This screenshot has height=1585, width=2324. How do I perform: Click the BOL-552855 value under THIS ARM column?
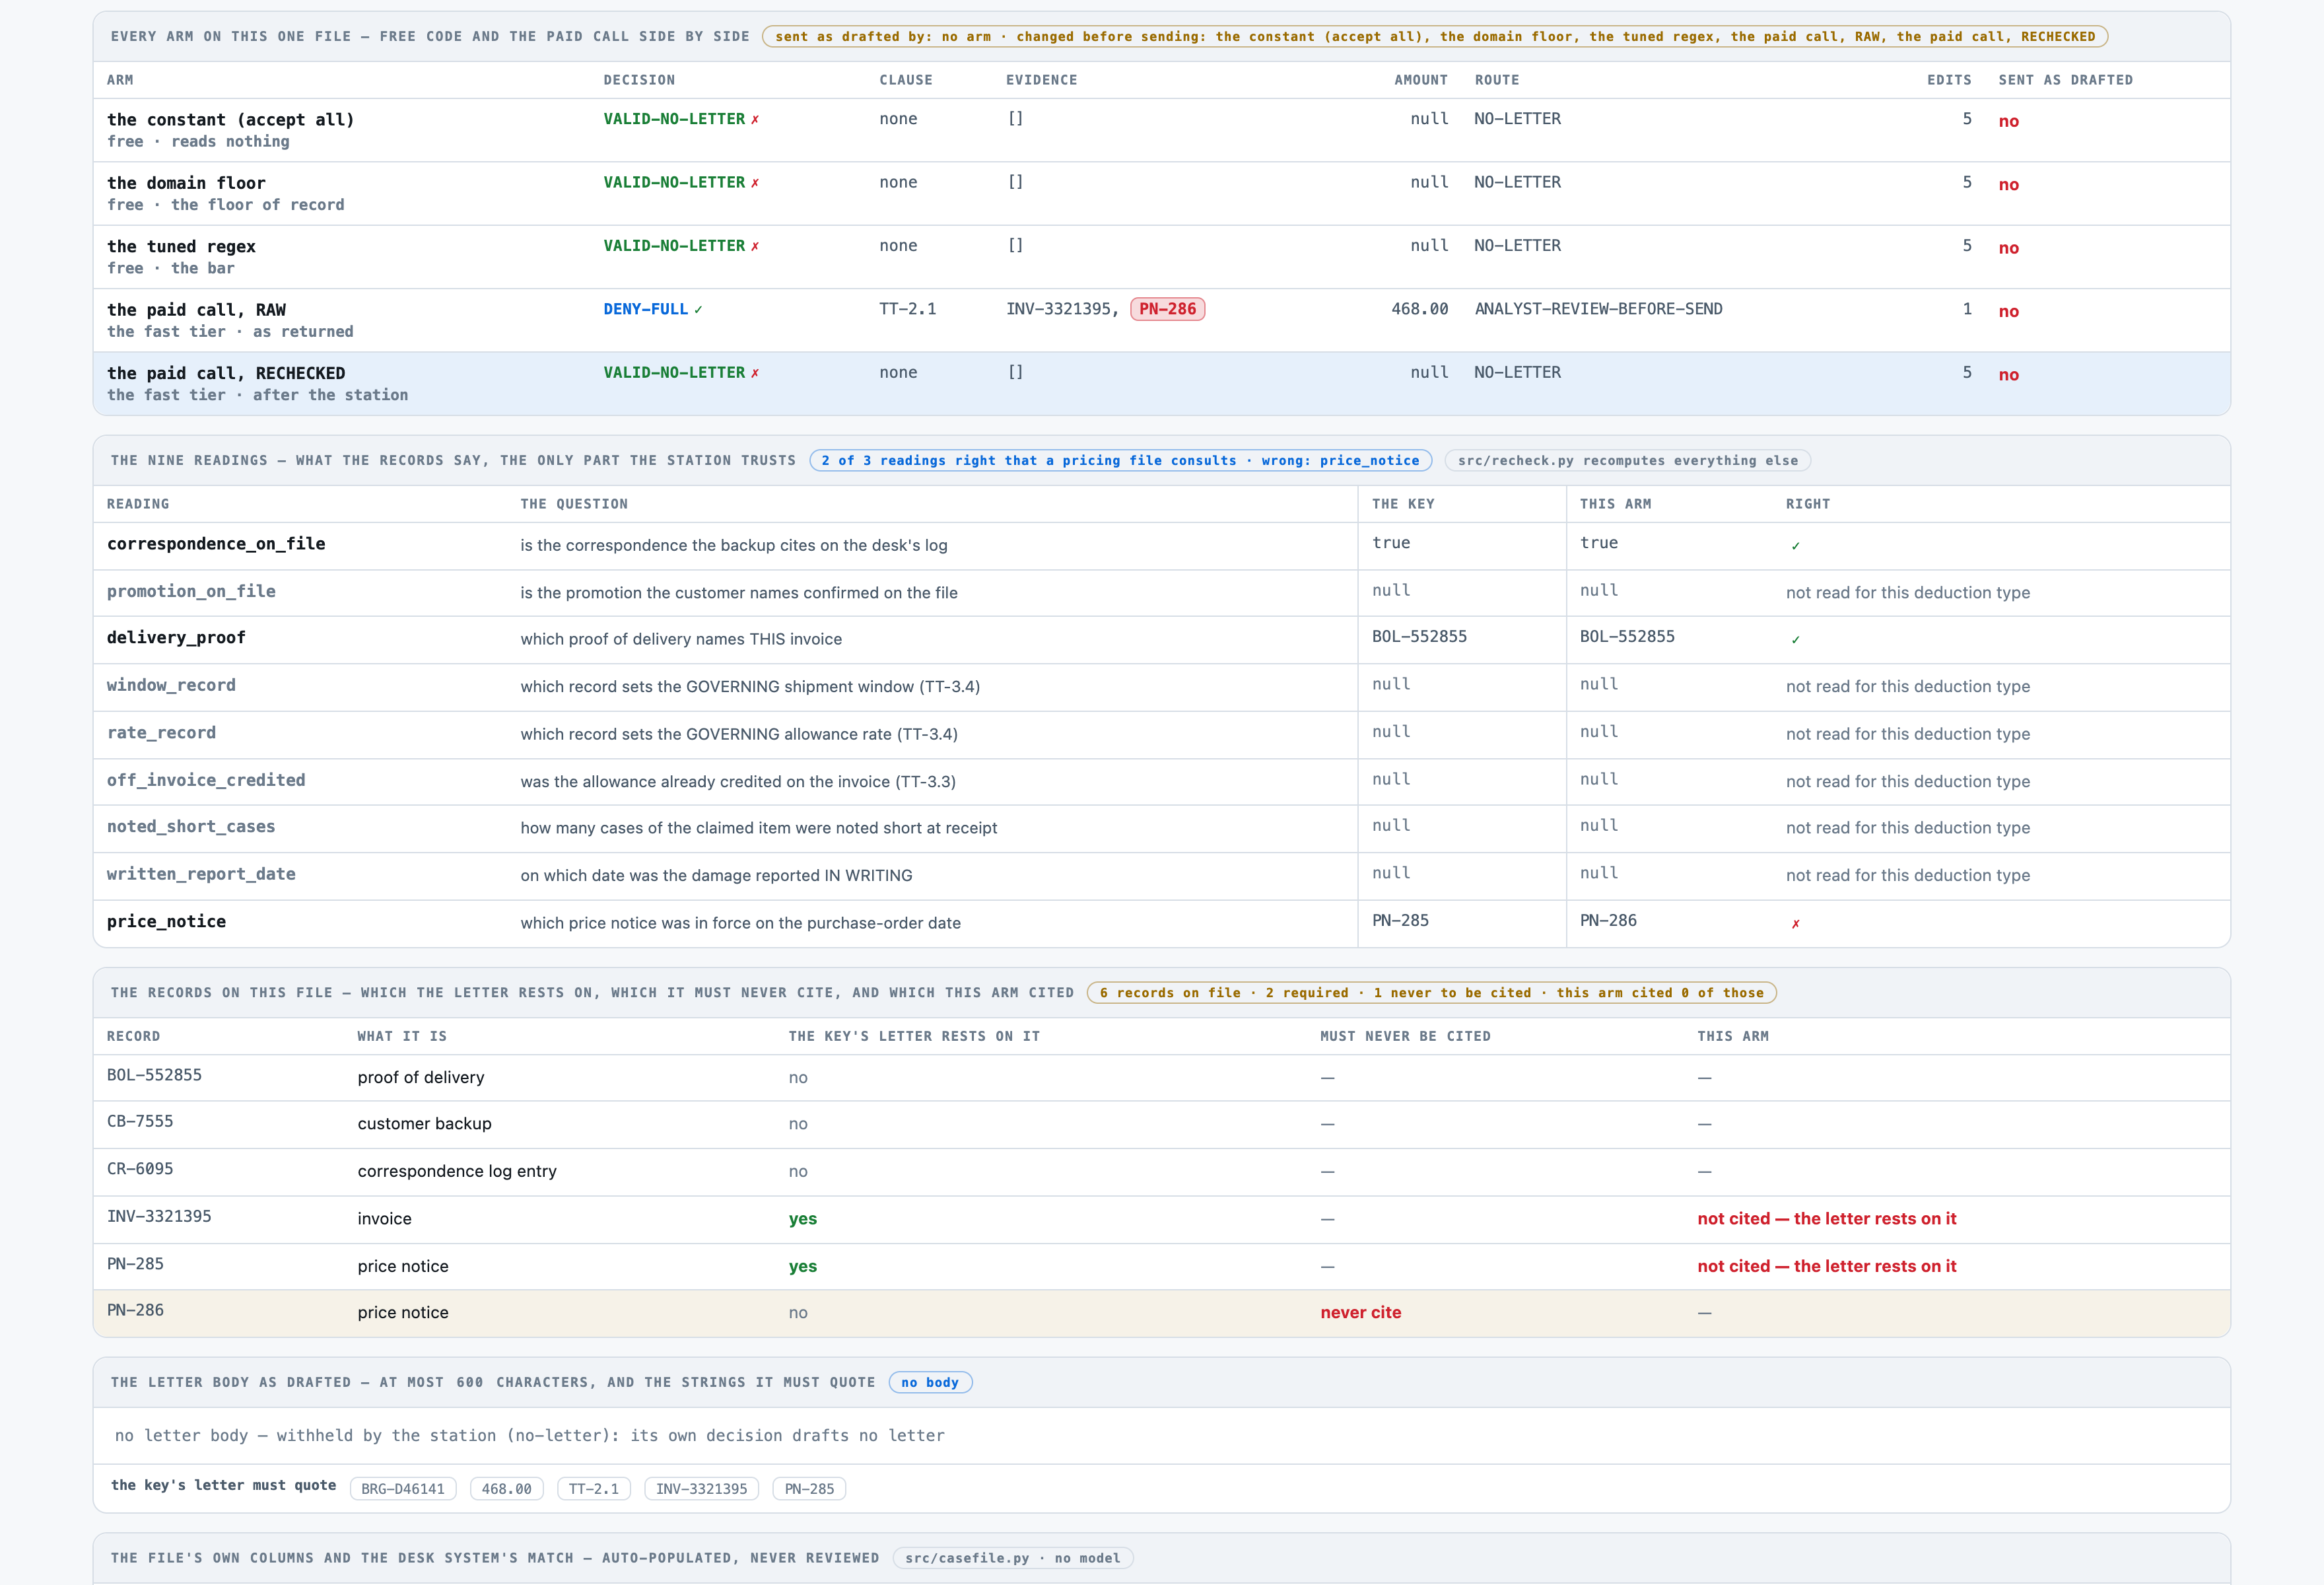(1627, 637)
